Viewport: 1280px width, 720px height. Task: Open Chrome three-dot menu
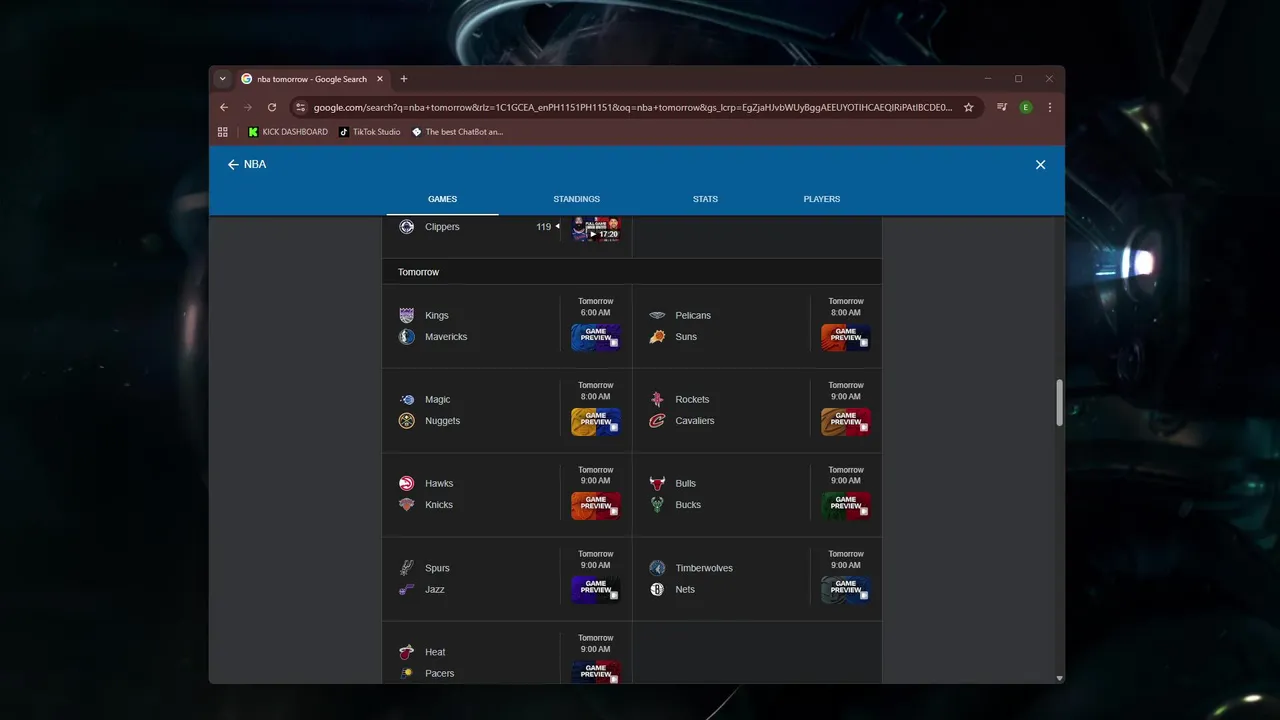pyautogui.click(x=1050, y=107)
